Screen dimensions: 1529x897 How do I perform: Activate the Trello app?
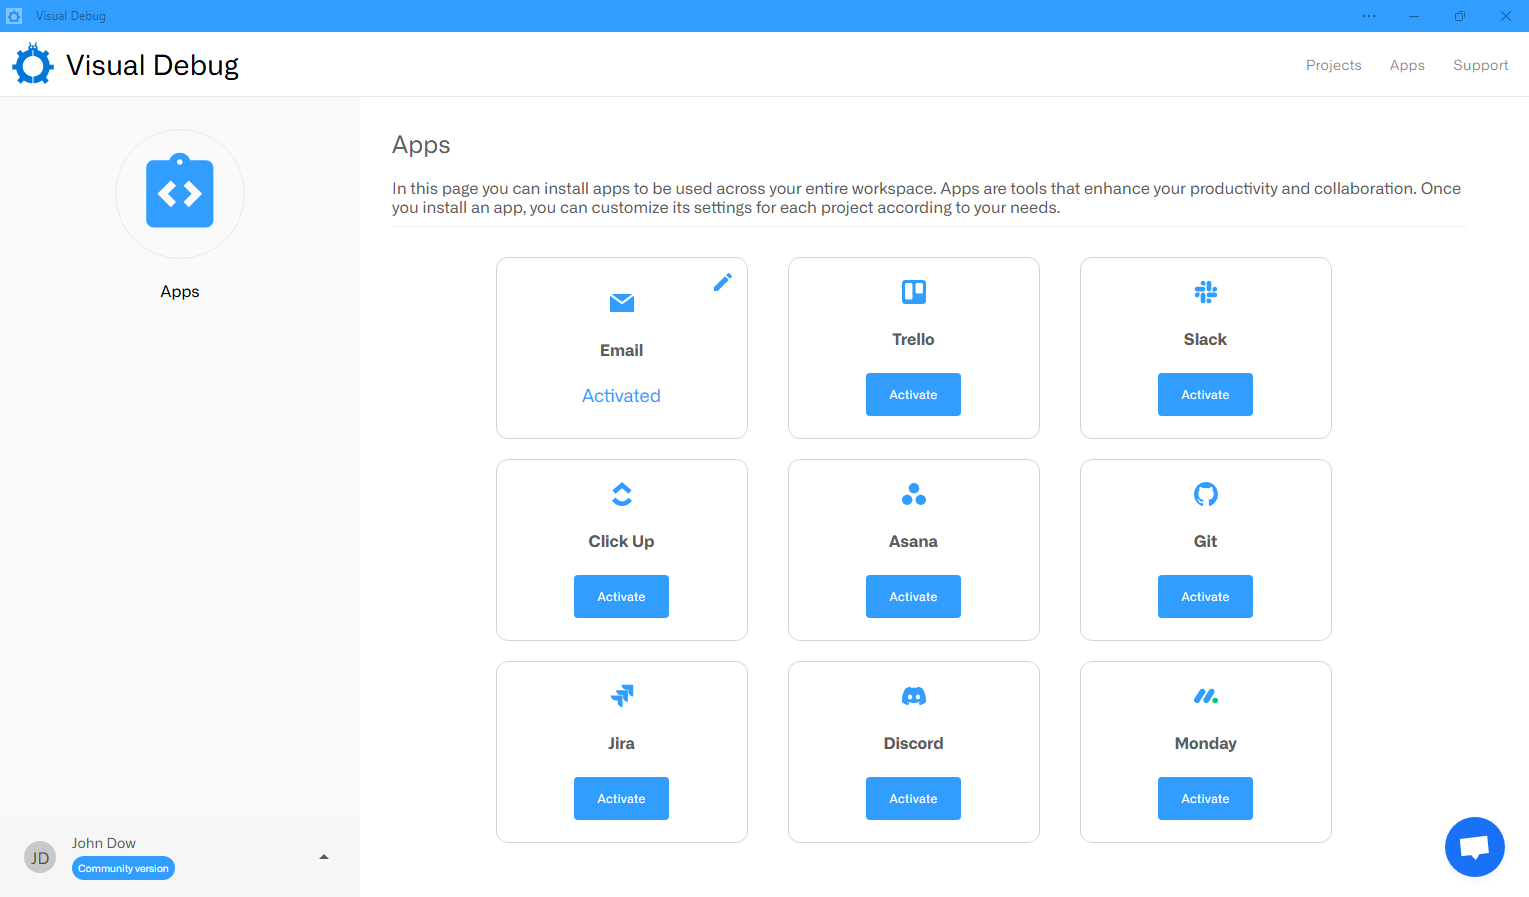(x=913, y=394)
